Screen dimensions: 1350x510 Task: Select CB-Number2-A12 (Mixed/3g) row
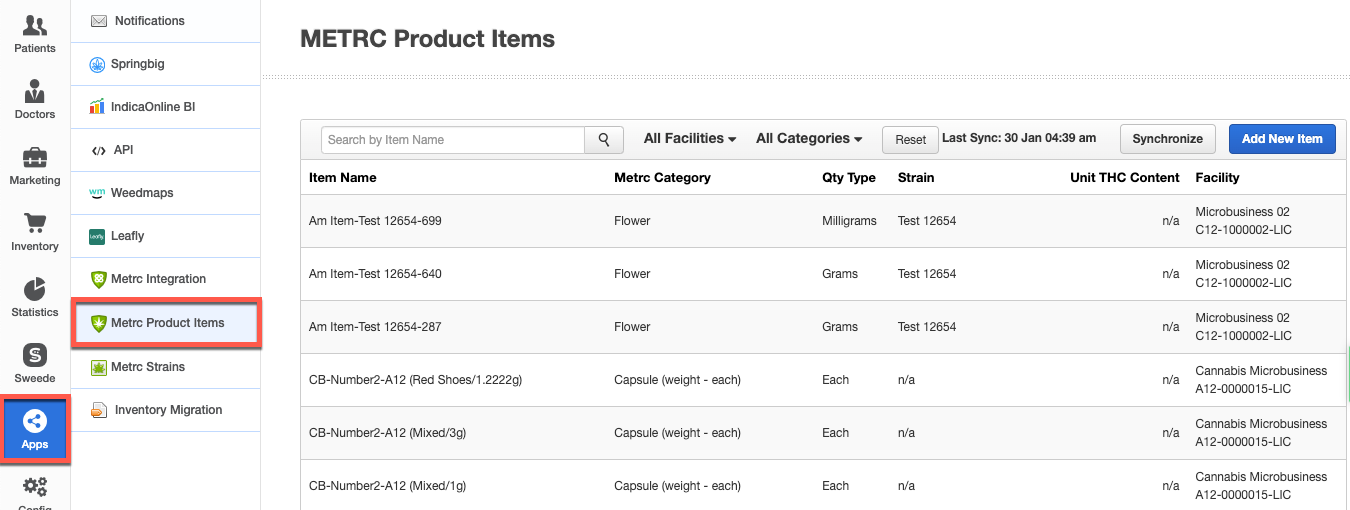tap(823, 433)
